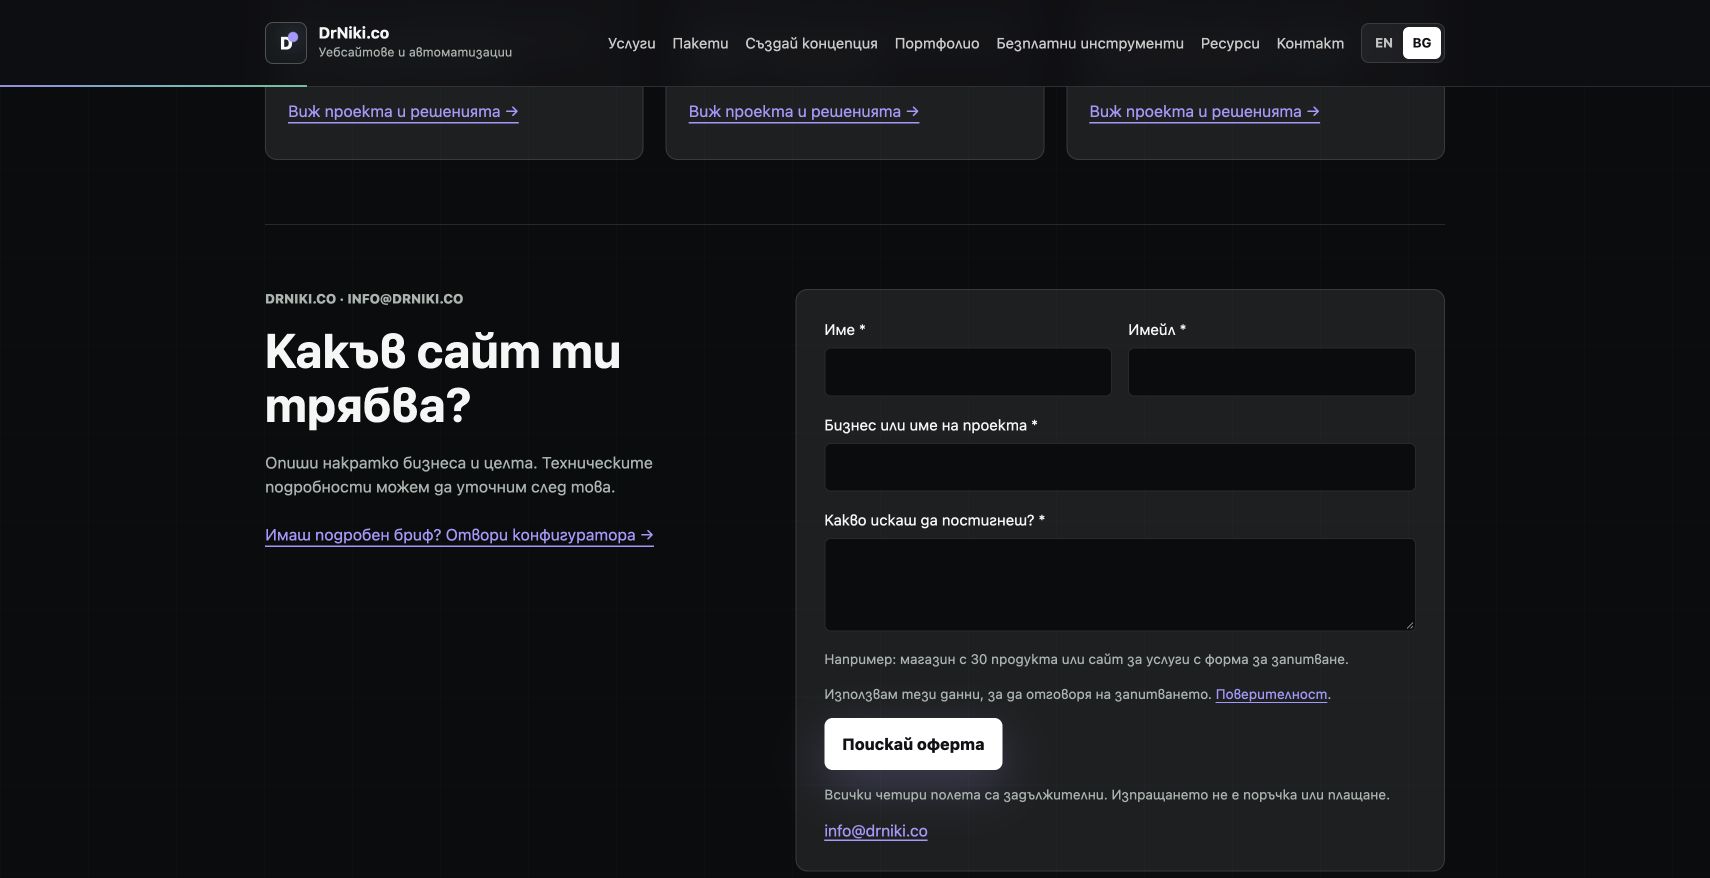This screenshot has width=1710, height=878.
Task: Open the Портфолио navigation link
Action: pyautogui.click(x=937, y=43)
